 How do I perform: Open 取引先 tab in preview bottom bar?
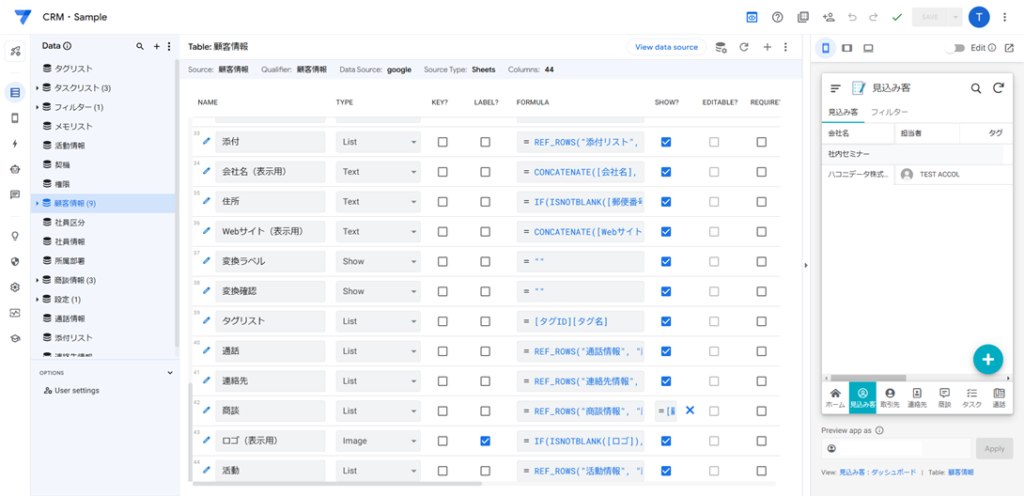click(889, 397)
